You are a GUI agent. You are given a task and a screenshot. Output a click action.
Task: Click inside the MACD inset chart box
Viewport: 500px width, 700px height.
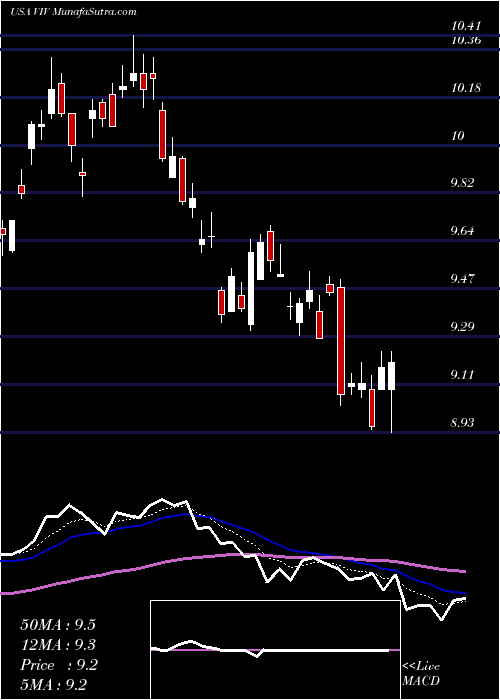click(275, 650)
